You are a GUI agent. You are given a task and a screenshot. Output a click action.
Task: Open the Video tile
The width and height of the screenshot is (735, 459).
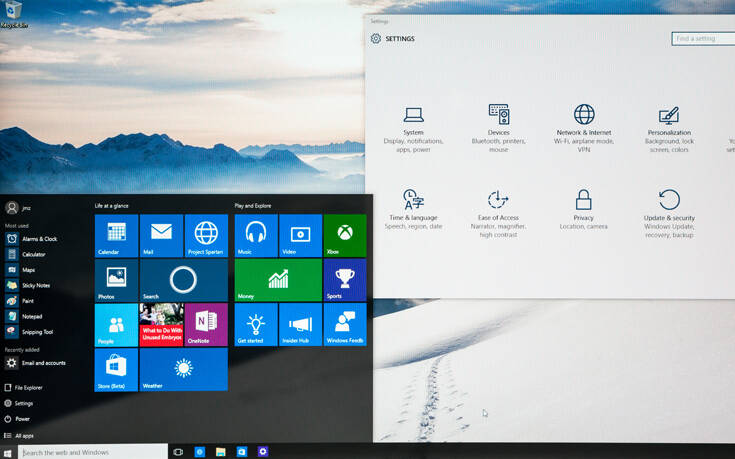(x=300, y=236)
